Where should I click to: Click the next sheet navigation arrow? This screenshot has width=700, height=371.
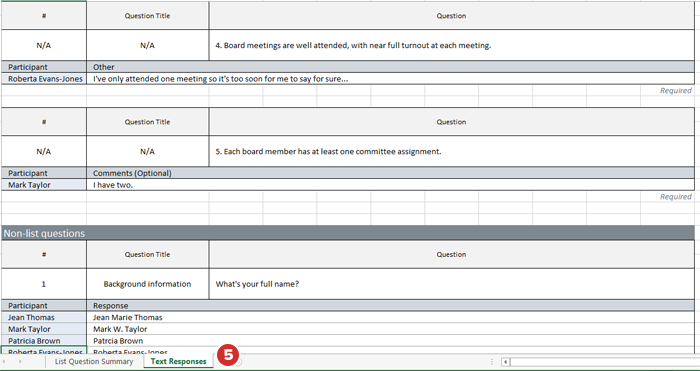click(x=20, y=362)
